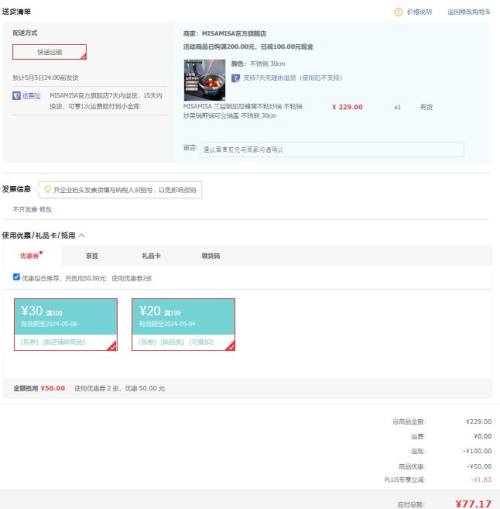
Task: Collapse the 使用优惠/礼品卡/抵用 section
Action: pyautogui.click(x=82, y=236)
